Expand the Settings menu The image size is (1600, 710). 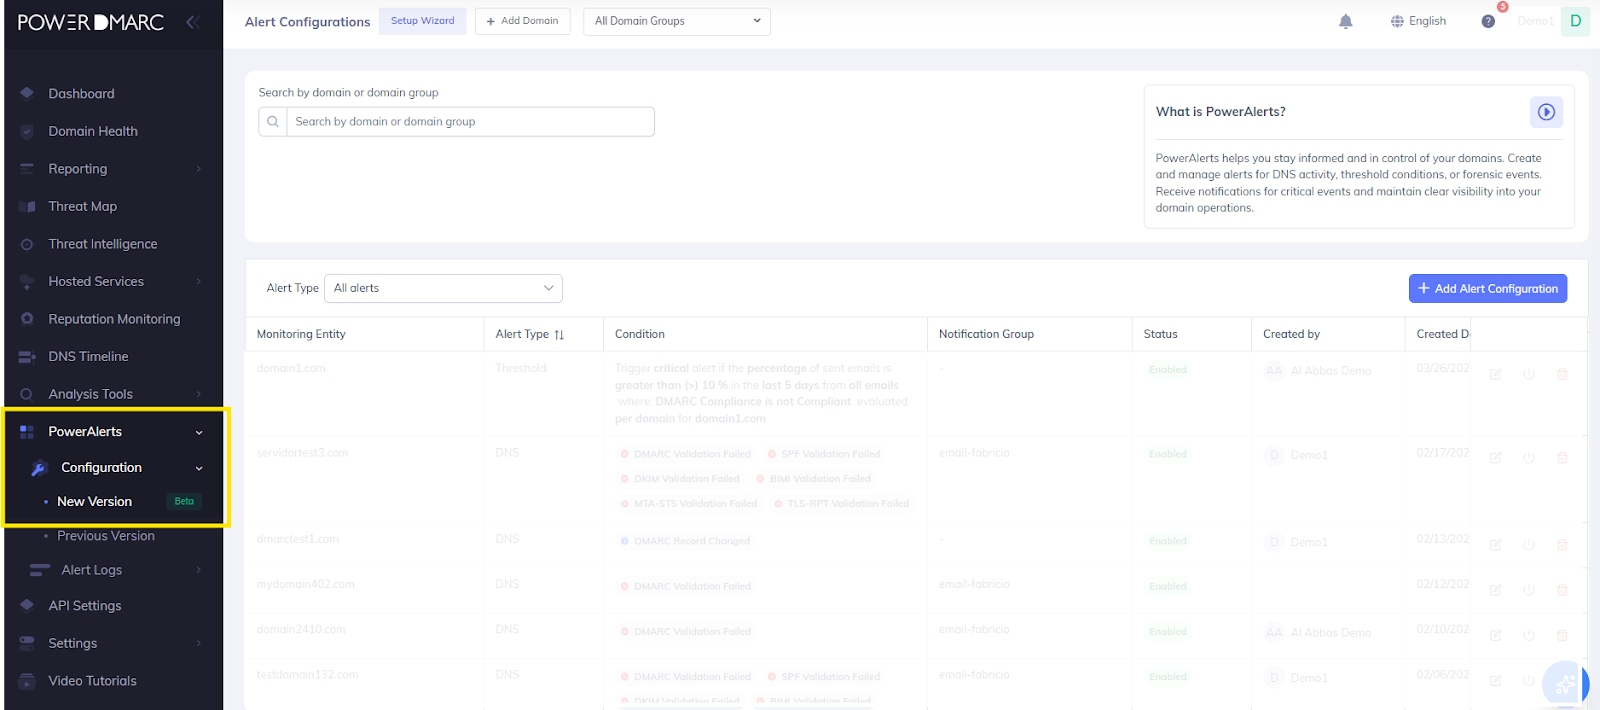click(x=113, y=643)
